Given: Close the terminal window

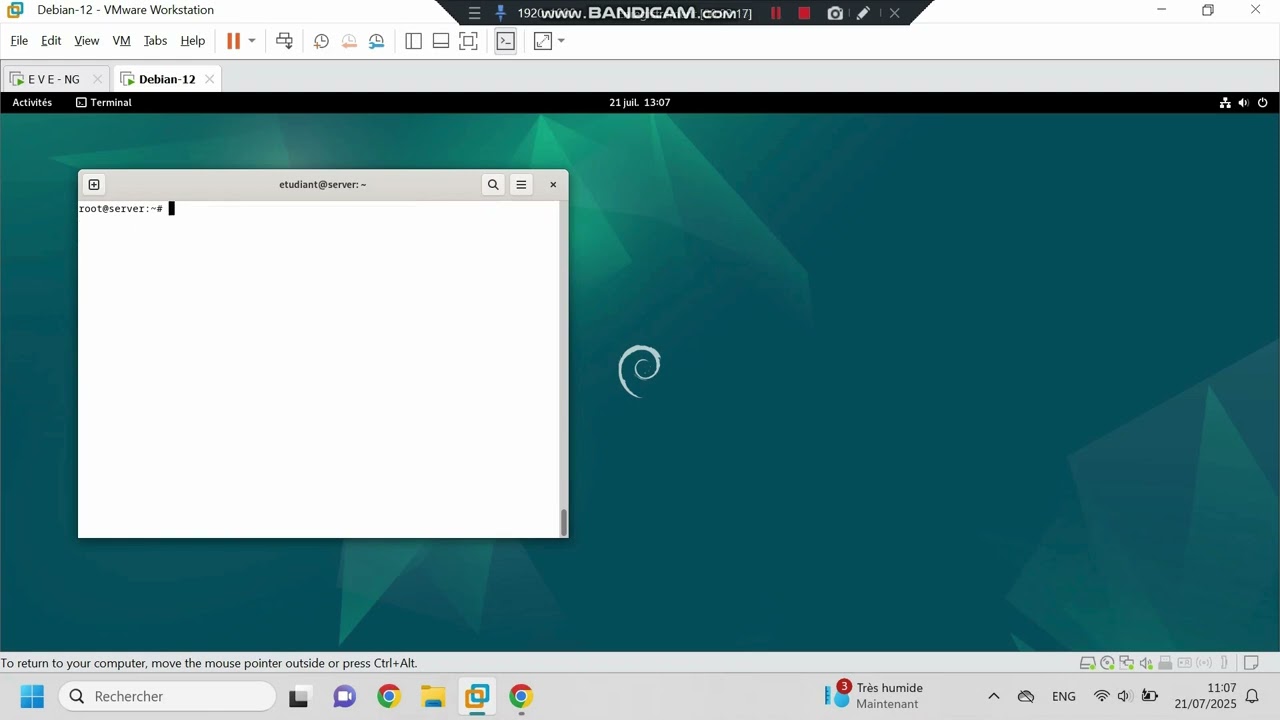Looking at the screenshot, I should [553, 185].
